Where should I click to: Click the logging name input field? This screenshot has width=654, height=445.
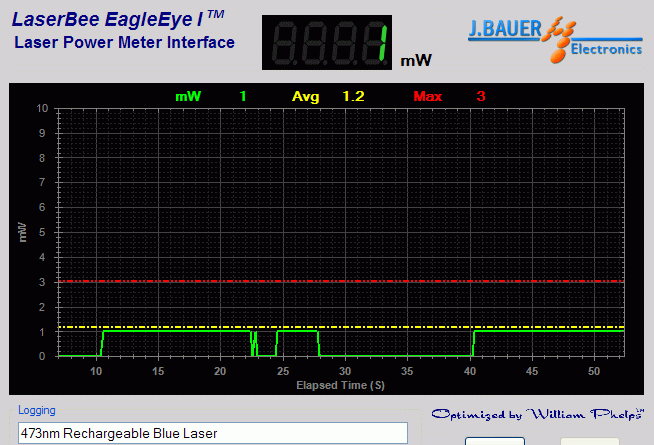213,433
